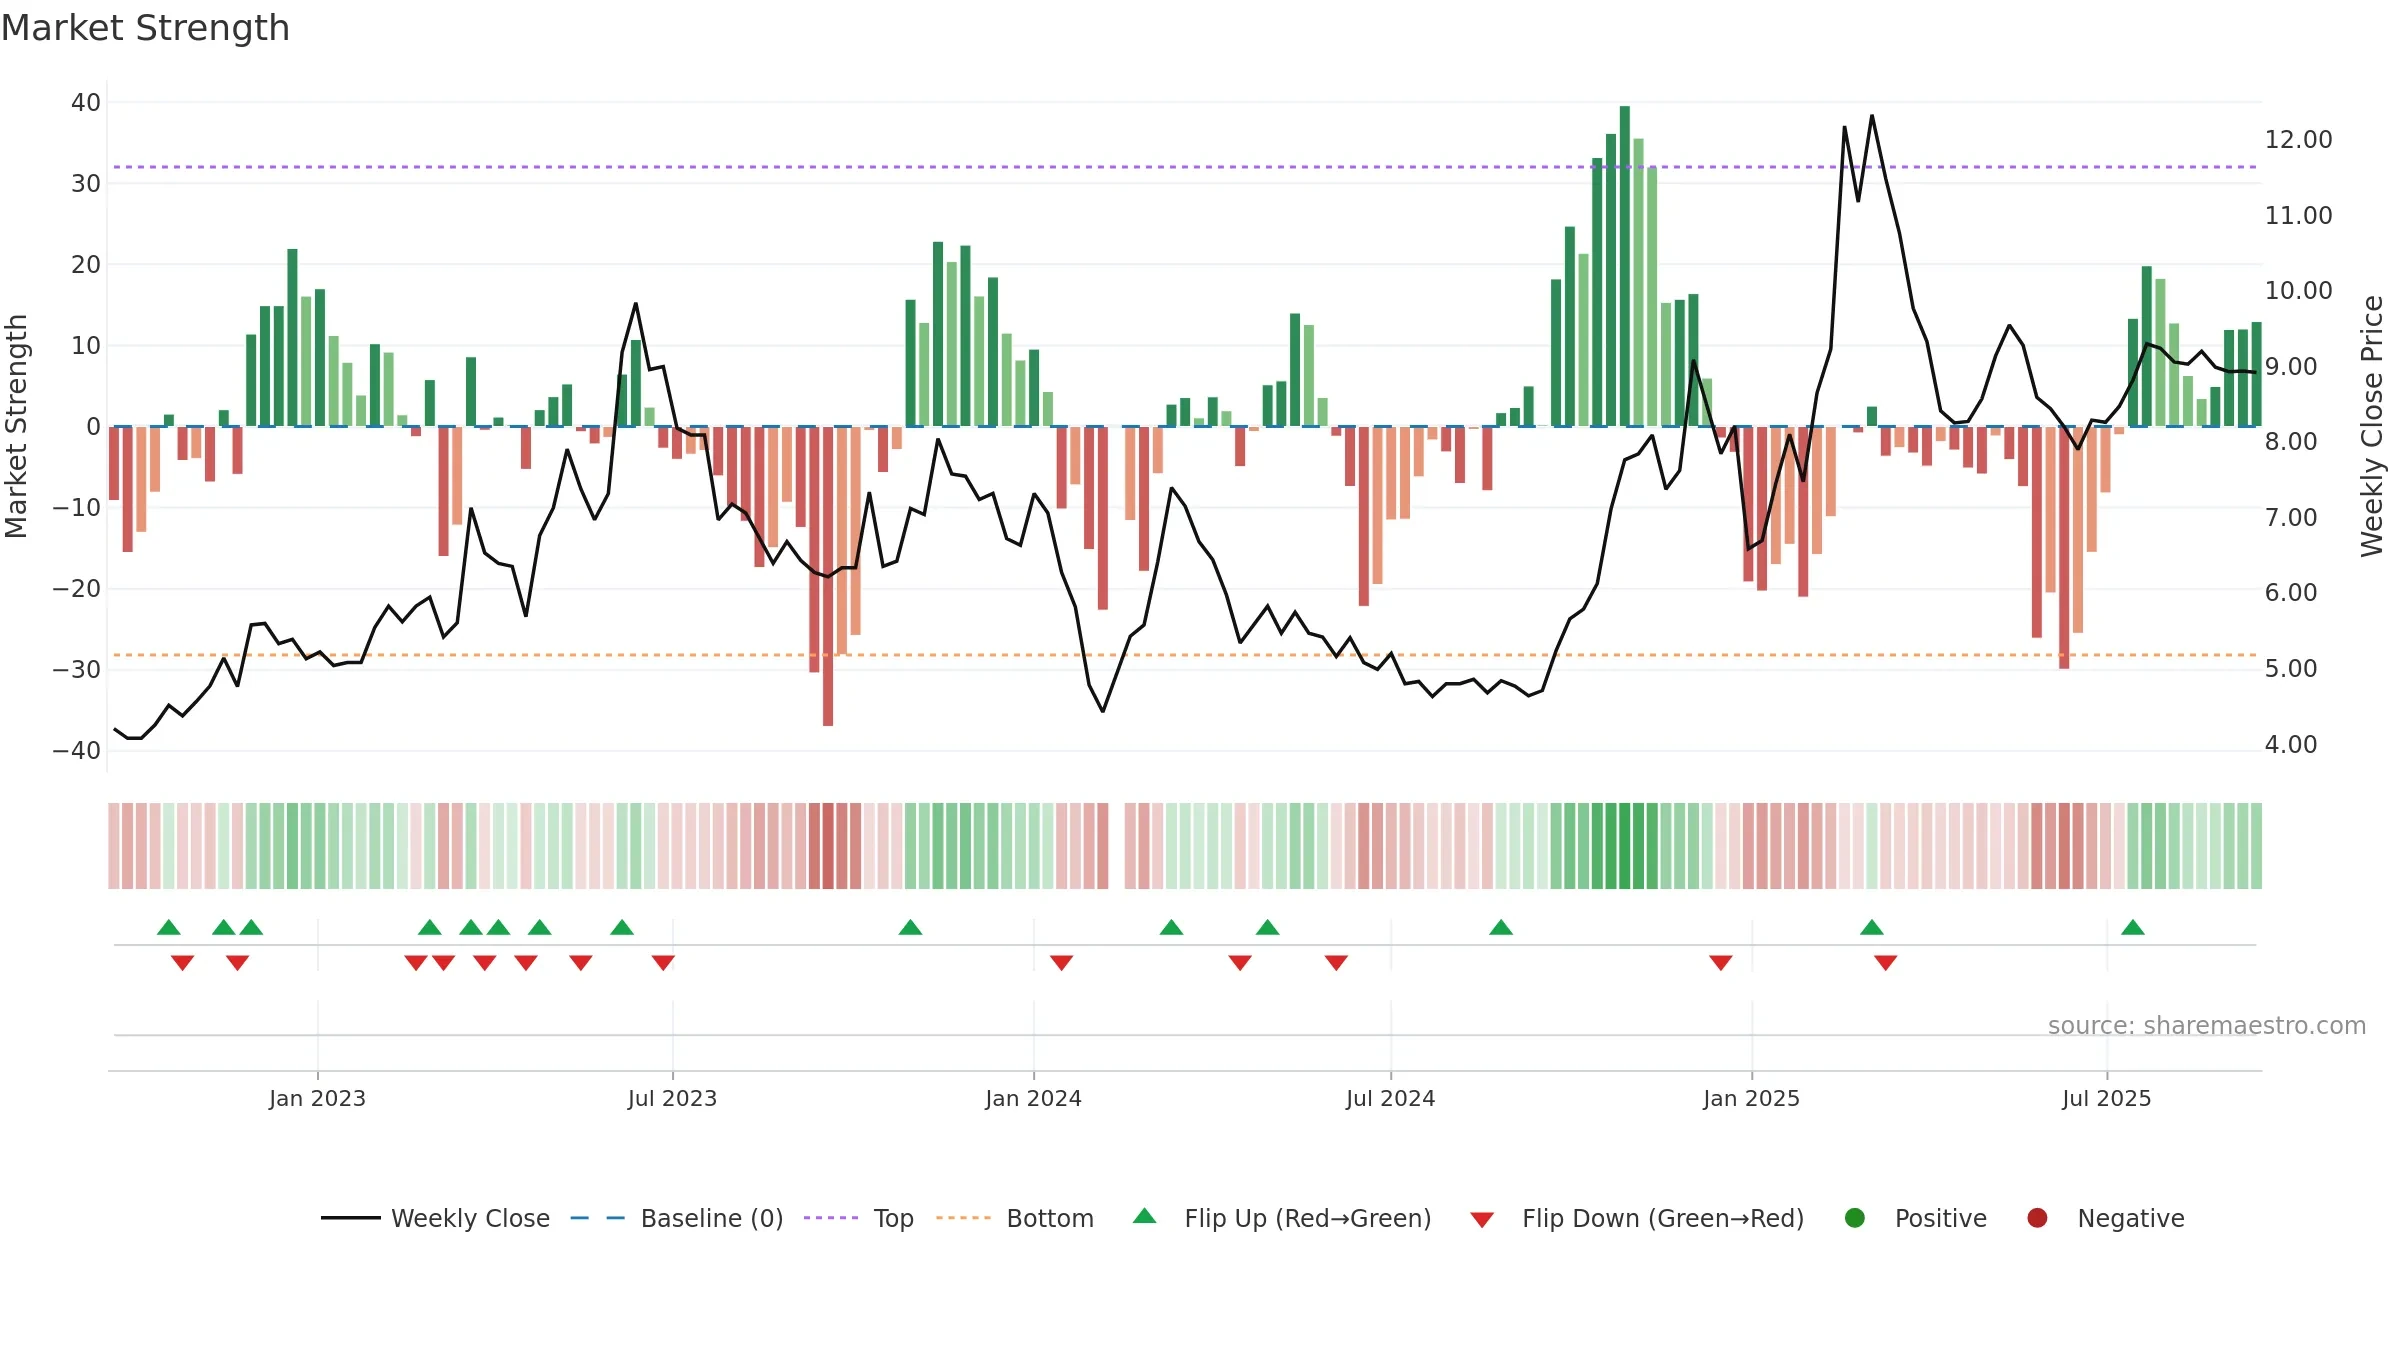
Task: Click the Jul 2025 x-axis label
Action: point(2106,1098)
